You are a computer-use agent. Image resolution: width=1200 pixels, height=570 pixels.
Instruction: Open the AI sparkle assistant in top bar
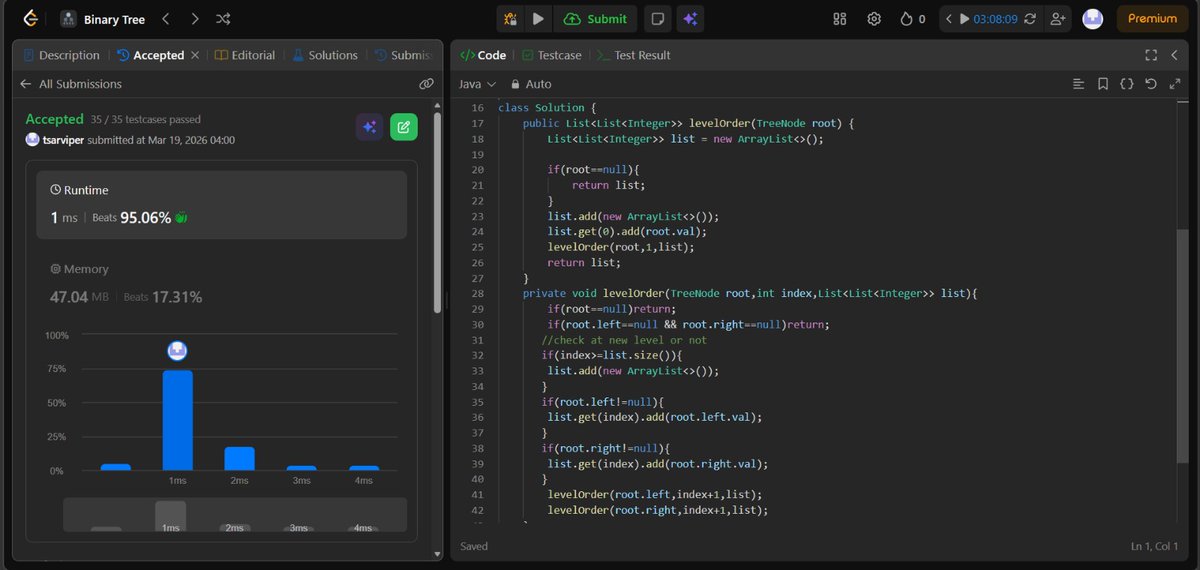tap(689, 18)
